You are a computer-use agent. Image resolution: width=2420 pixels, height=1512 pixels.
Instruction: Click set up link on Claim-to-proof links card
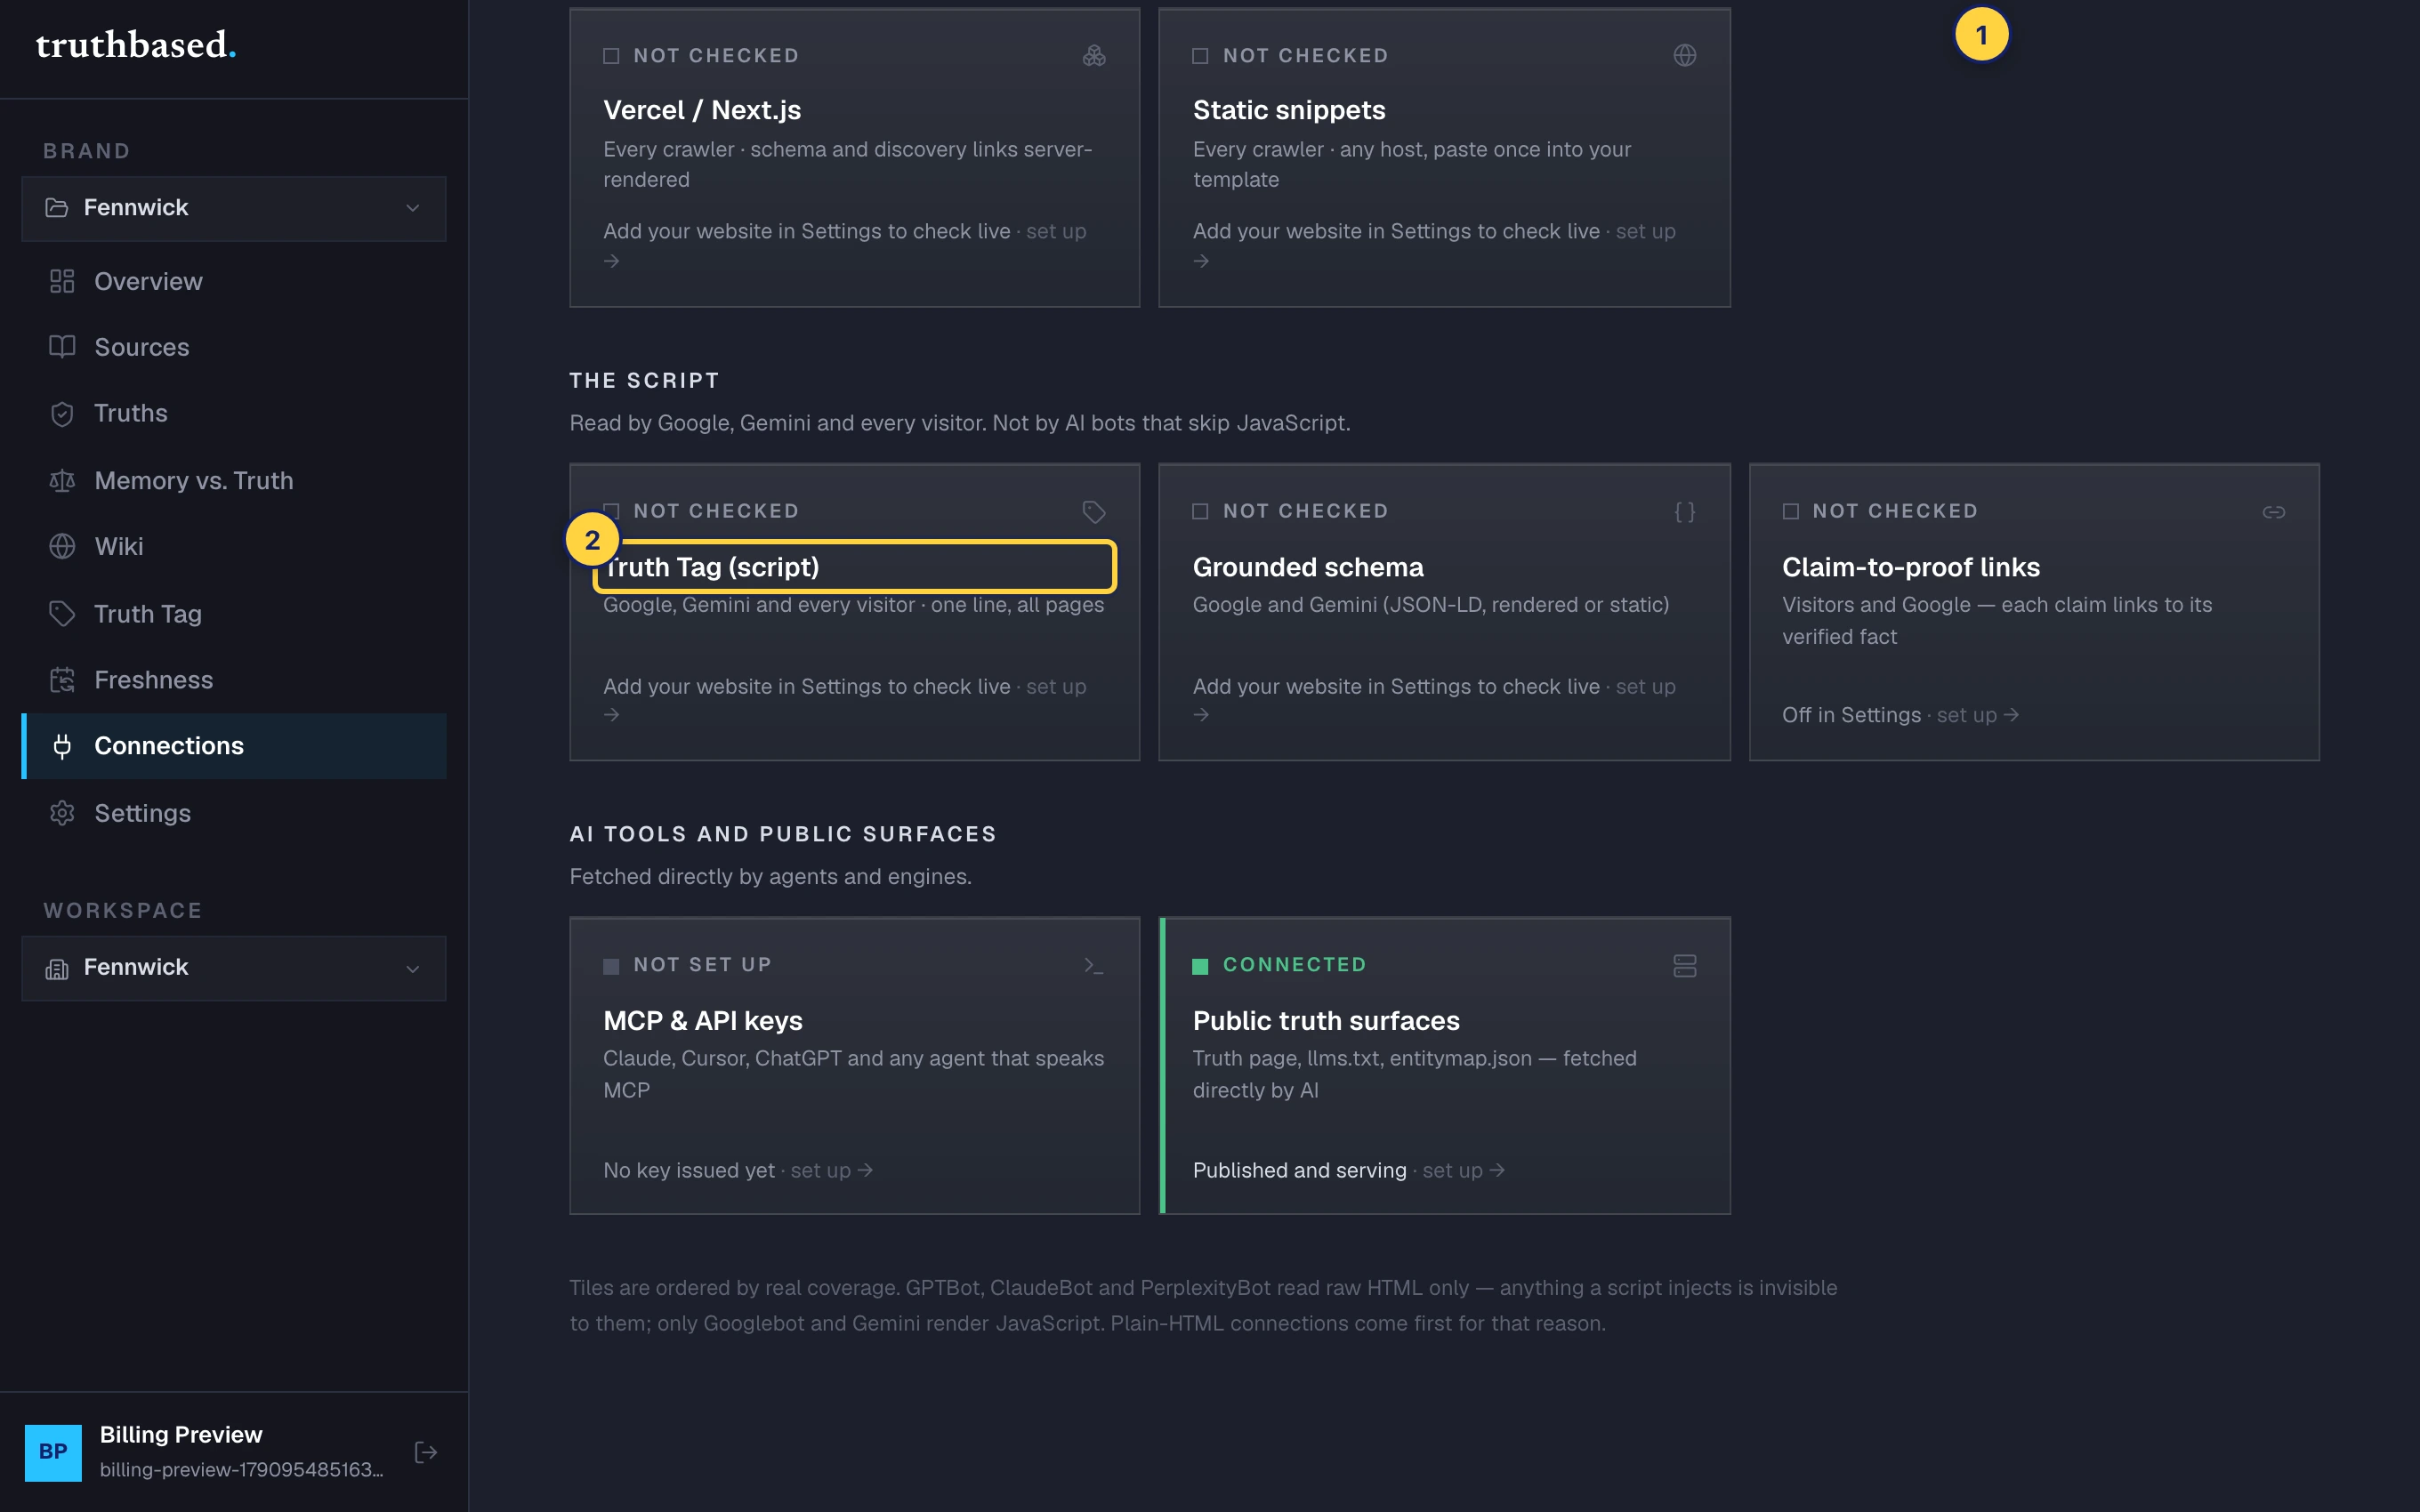point(1978,716)
